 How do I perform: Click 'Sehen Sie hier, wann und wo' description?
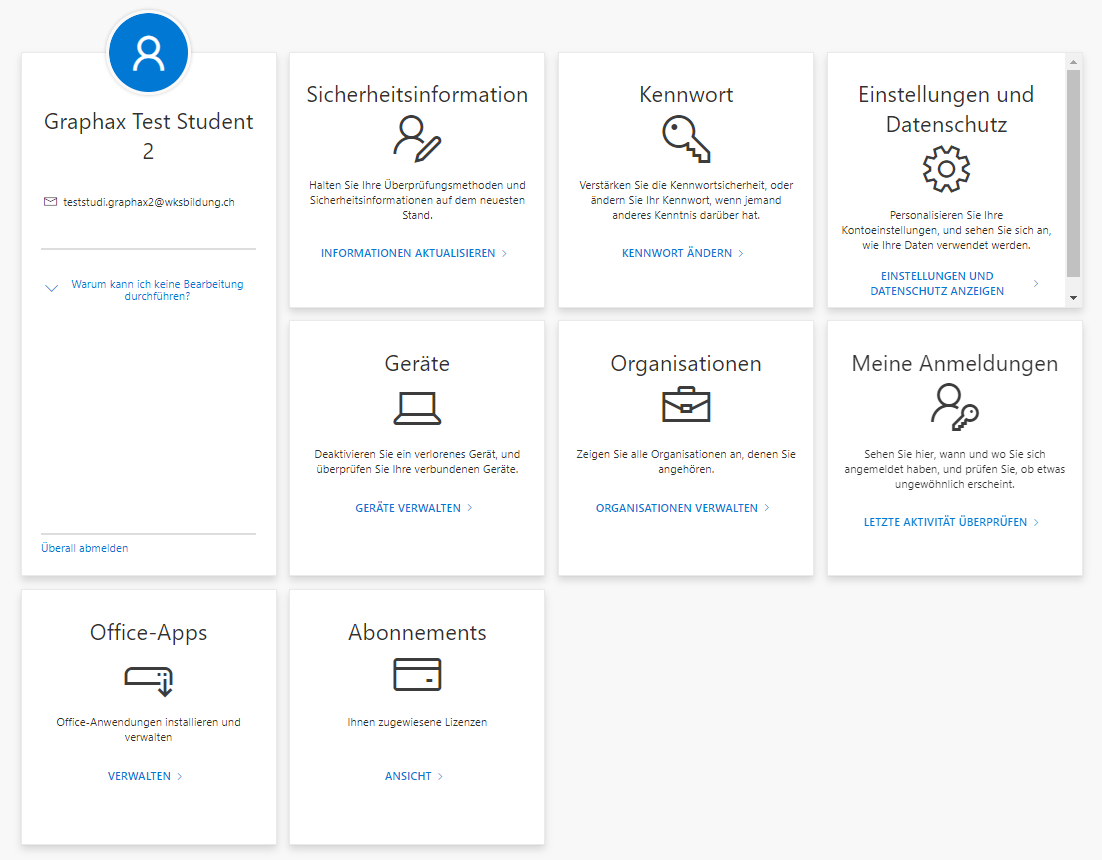[x=954, y=469]
